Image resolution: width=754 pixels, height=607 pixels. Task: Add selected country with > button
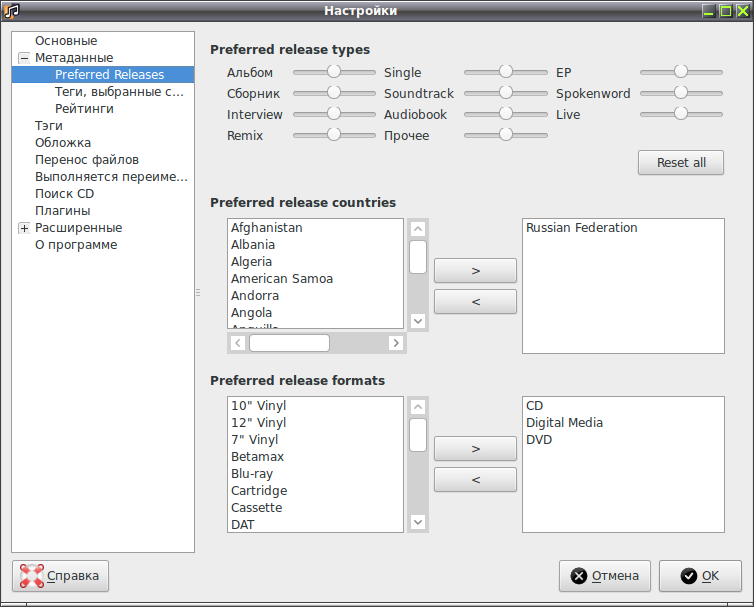[476, 271]
